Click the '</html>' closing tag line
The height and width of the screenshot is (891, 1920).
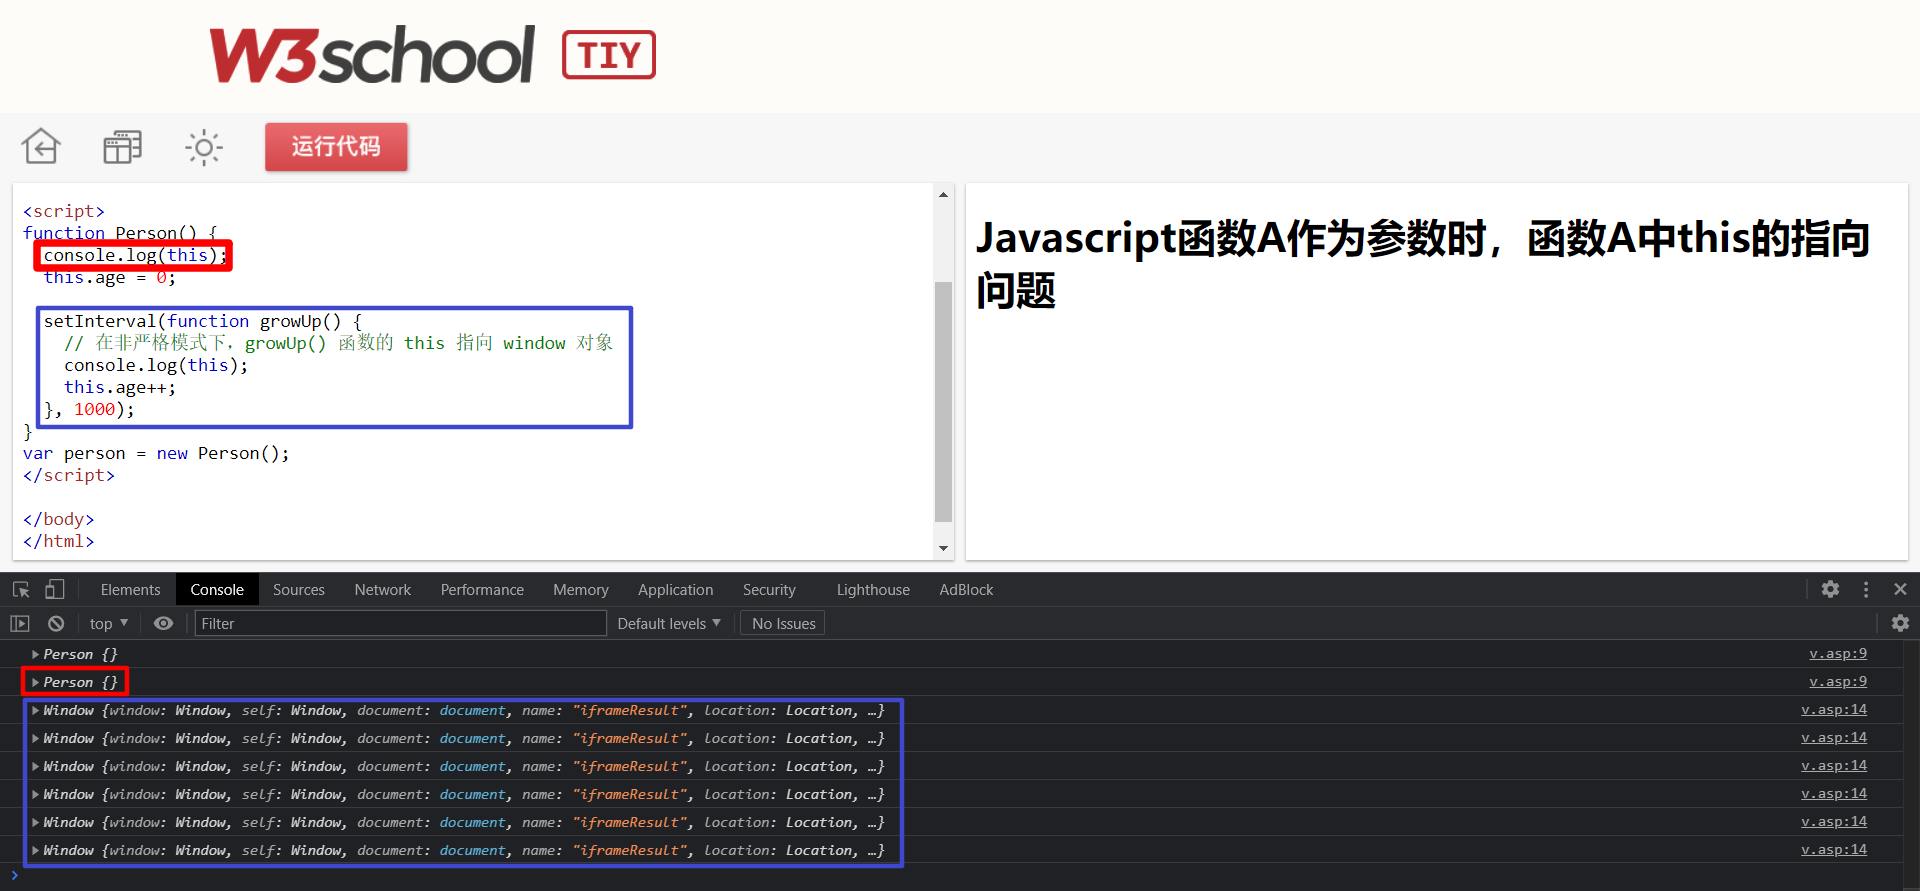coord(59,542)
